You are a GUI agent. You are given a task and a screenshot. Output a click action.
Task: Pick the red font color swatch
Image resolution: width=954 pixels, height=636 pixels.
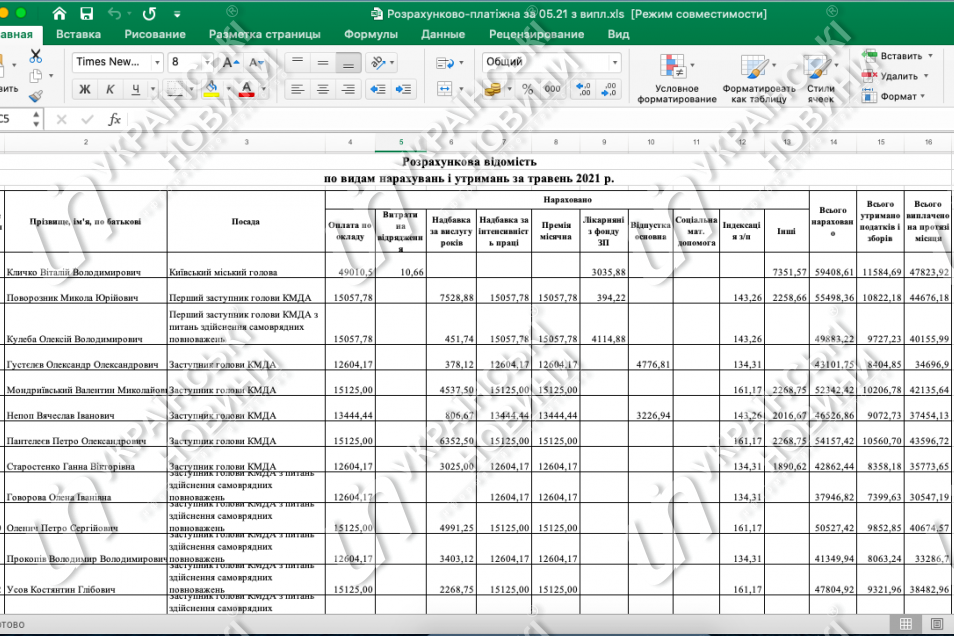click(246, 89)
